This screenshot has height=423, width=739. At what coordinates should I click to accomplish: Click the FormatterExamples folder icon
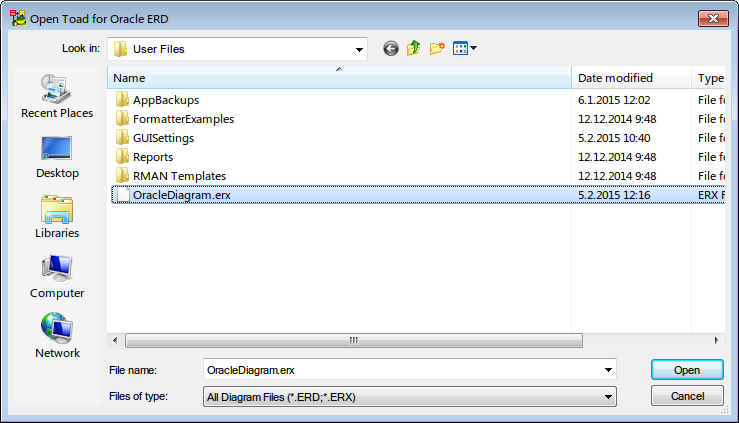[x=122, y=118]
